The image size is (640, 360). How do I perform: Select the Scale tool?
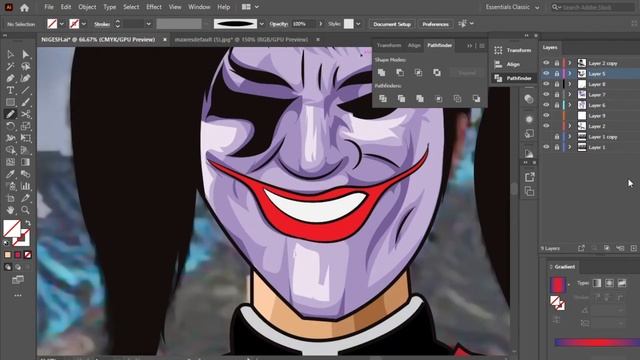(x=25, y=126)
